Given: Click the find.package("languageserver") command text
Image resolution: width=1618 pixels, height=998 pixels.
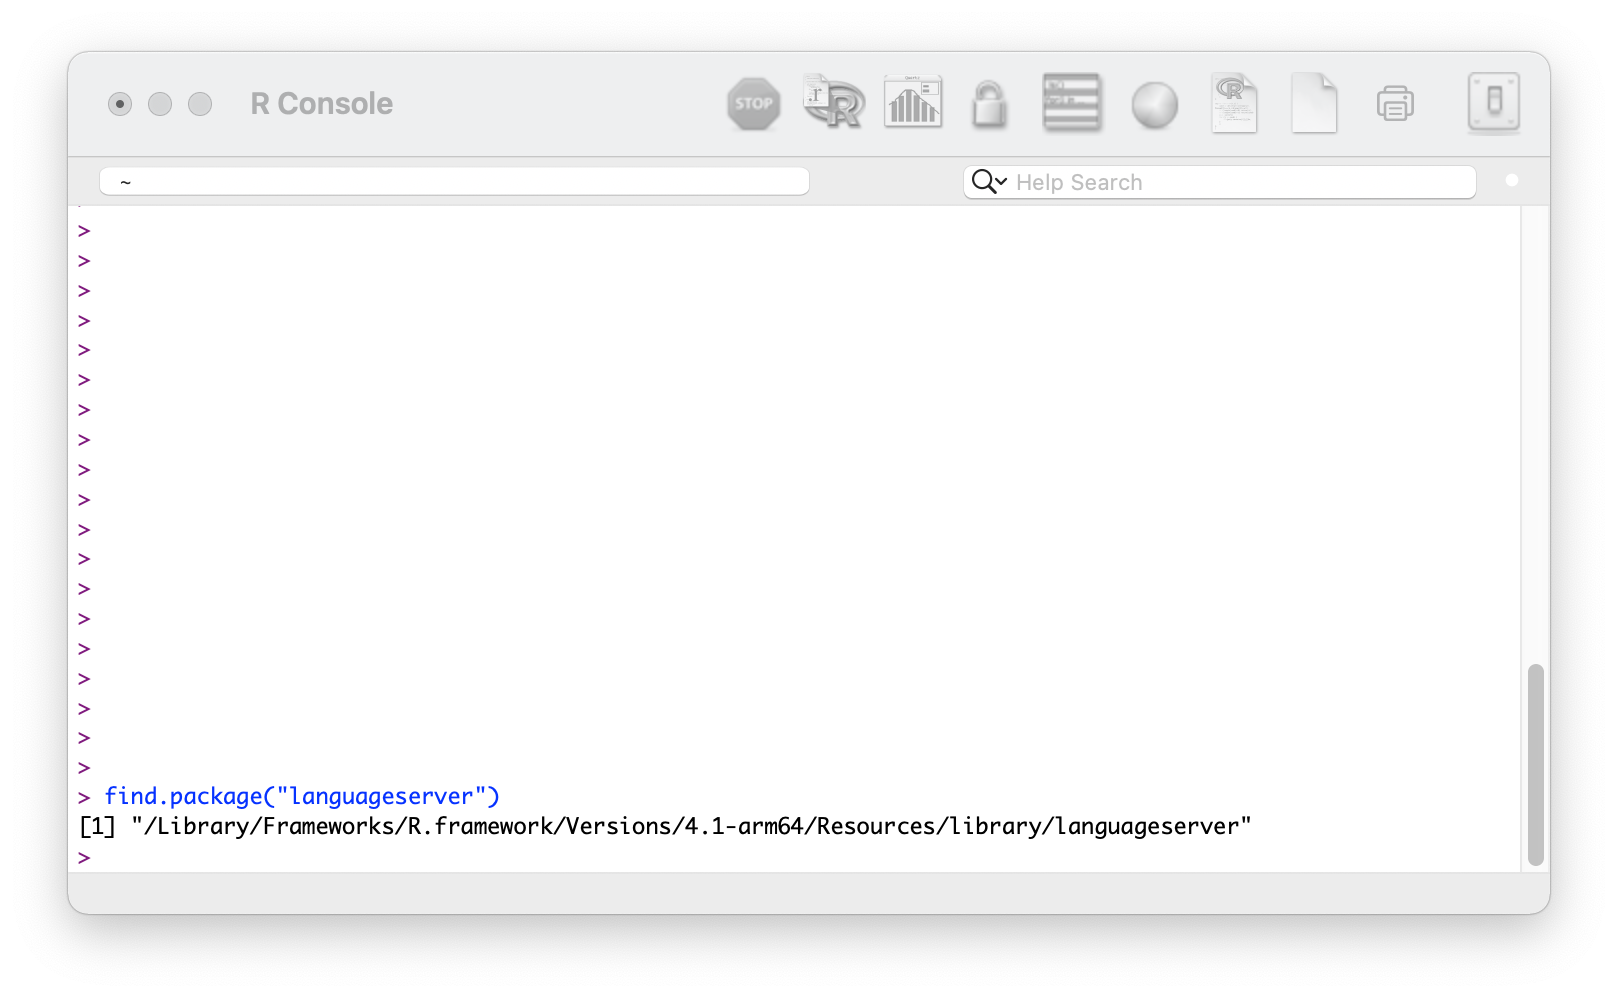Looking at the screenshot, I should tap(302, 796).
